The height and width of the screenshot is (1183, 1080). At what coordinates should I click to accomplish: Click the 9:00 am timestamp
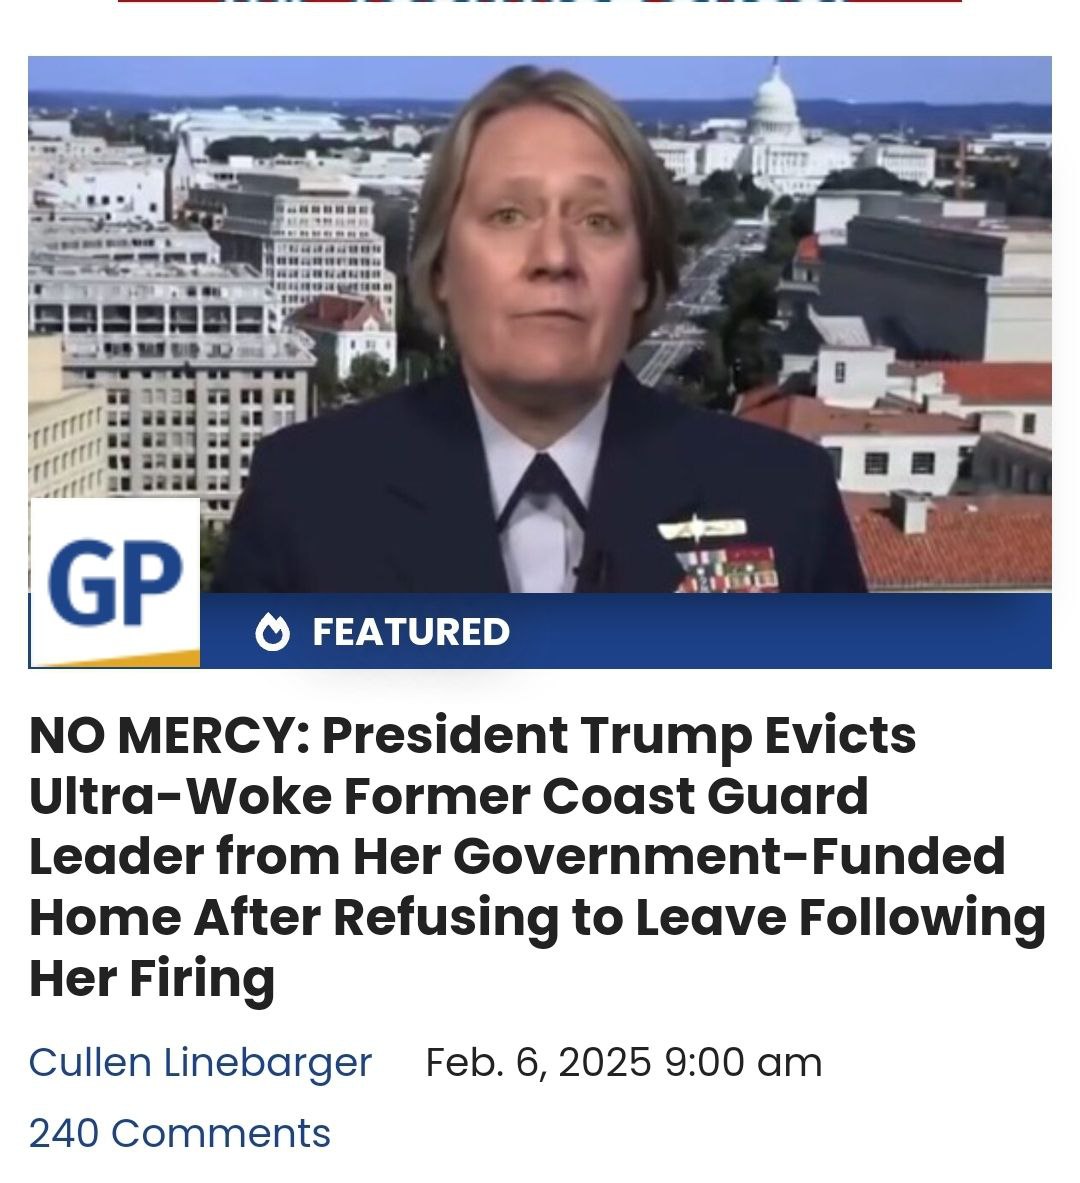743,1062
